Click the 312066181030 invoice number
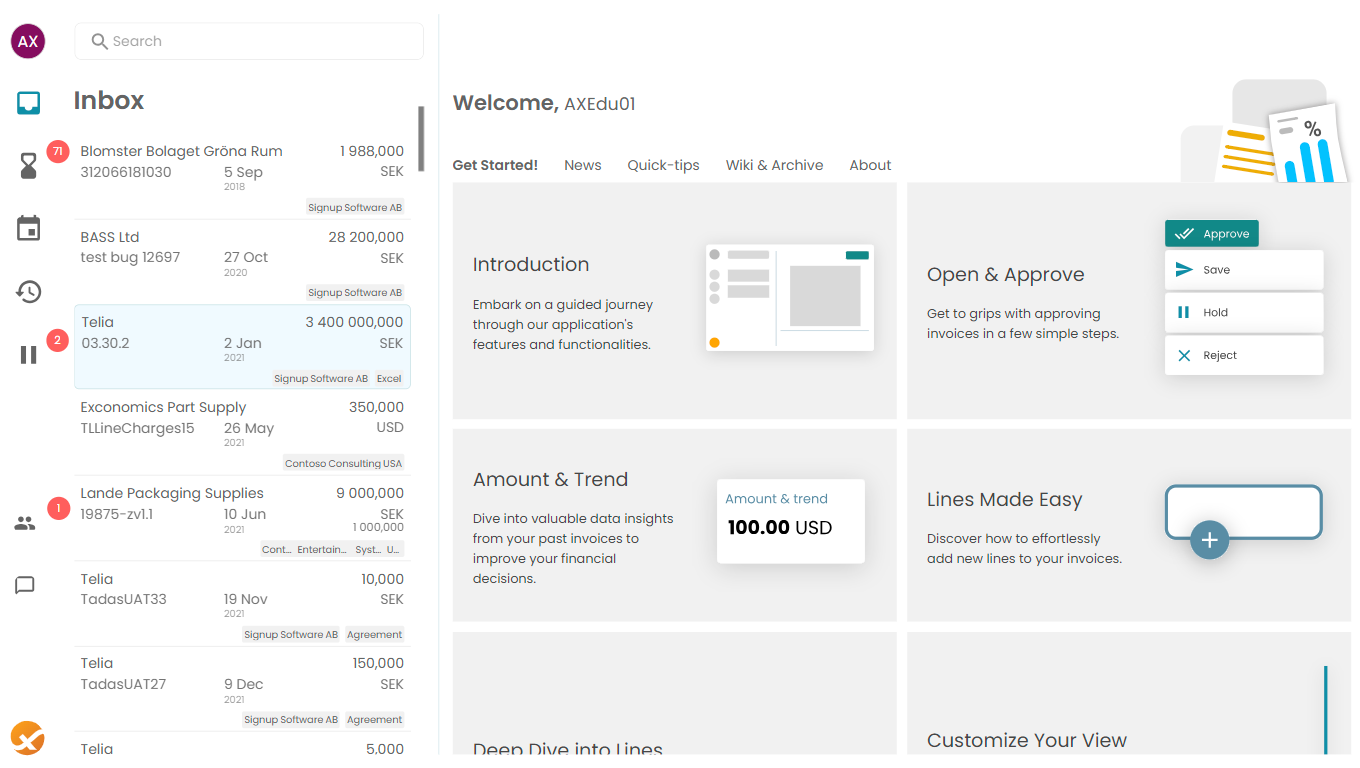 [126, 172]
